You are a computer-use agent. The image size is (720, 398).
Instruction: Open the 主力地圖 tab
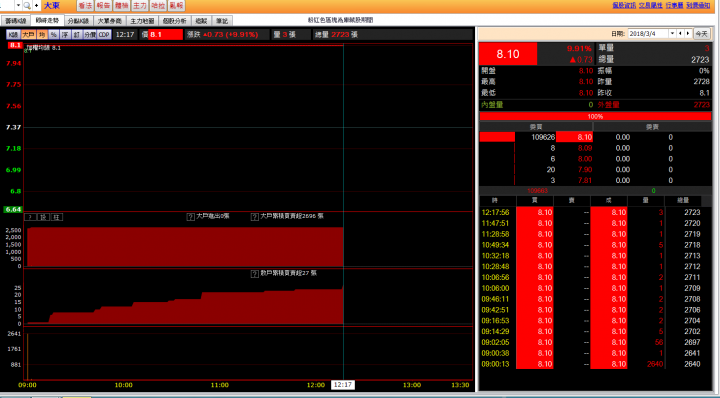coord(142,21)
